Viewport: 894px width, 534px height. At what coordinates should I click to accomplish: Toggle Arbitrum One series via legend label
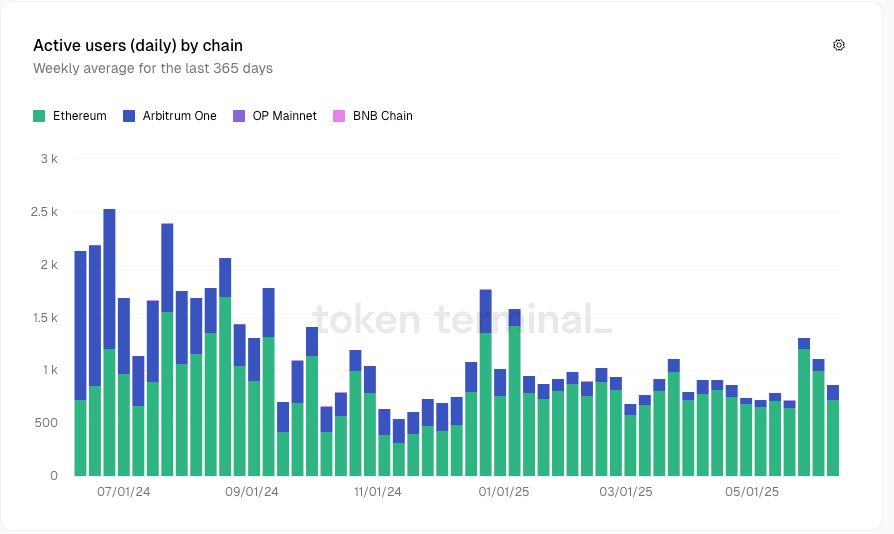178,116
